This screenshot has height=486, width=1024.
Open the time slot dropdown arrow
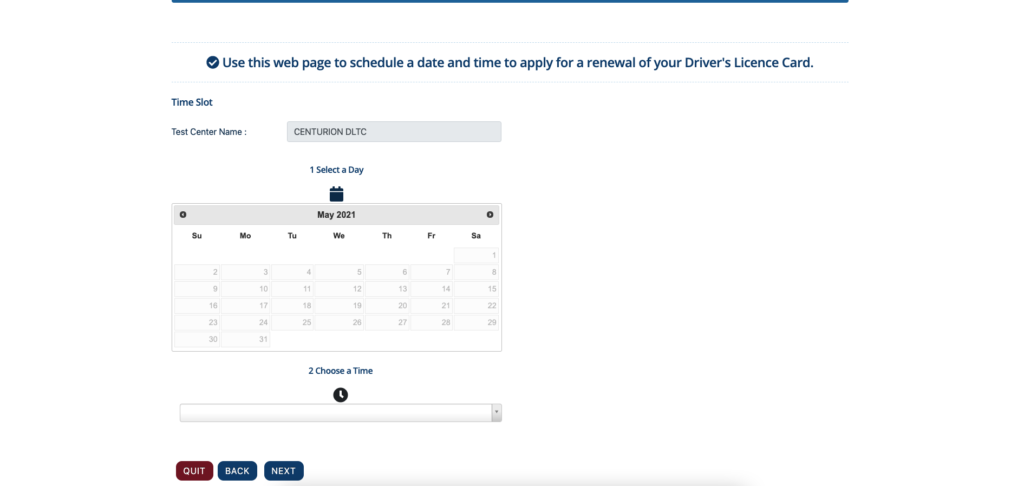496,413
